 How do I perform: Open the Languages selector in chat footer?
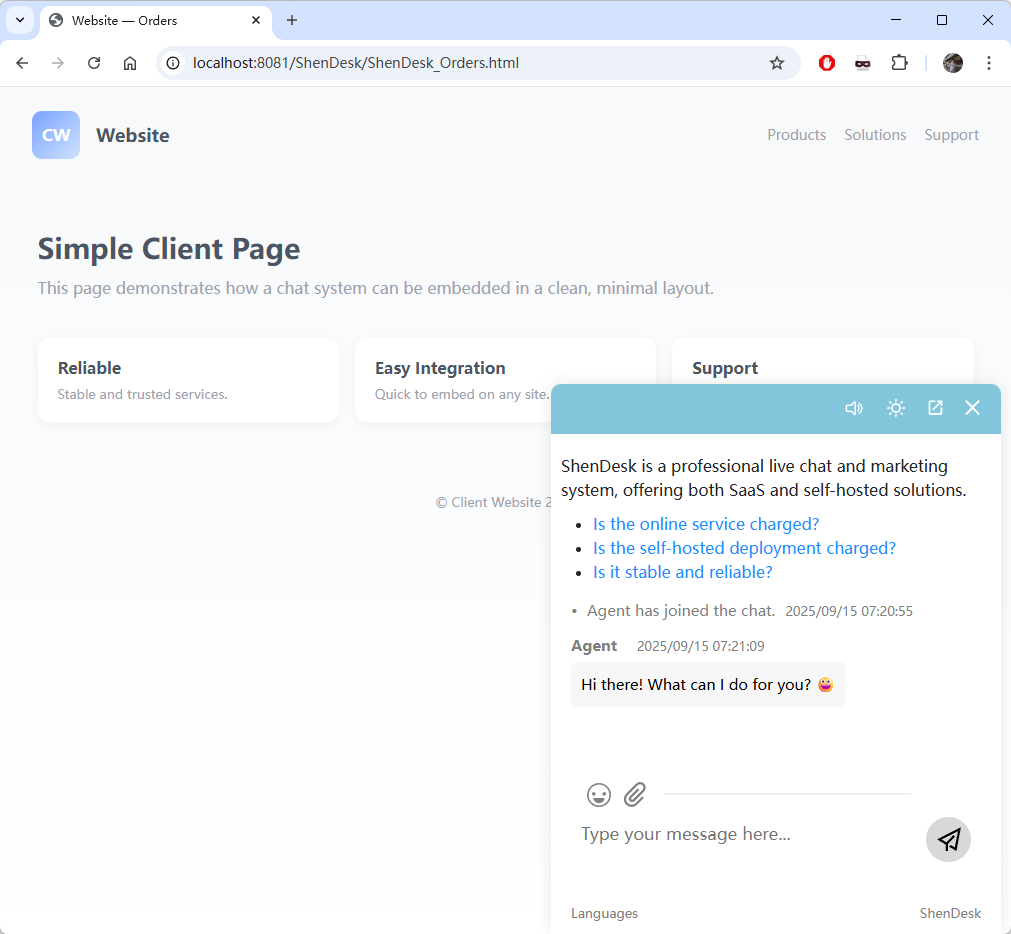pyautogui.click(x=604, y=913)
